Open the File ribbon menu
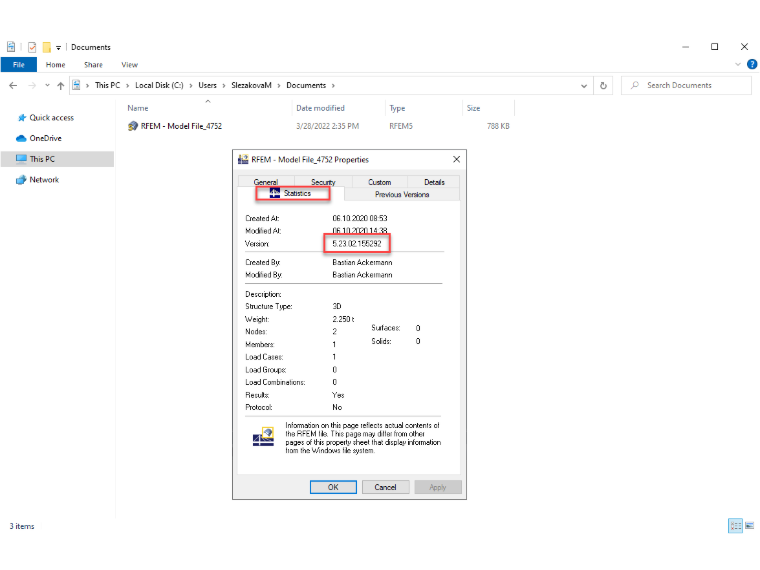This screenshot has height=570, width=760. point(18,64)
